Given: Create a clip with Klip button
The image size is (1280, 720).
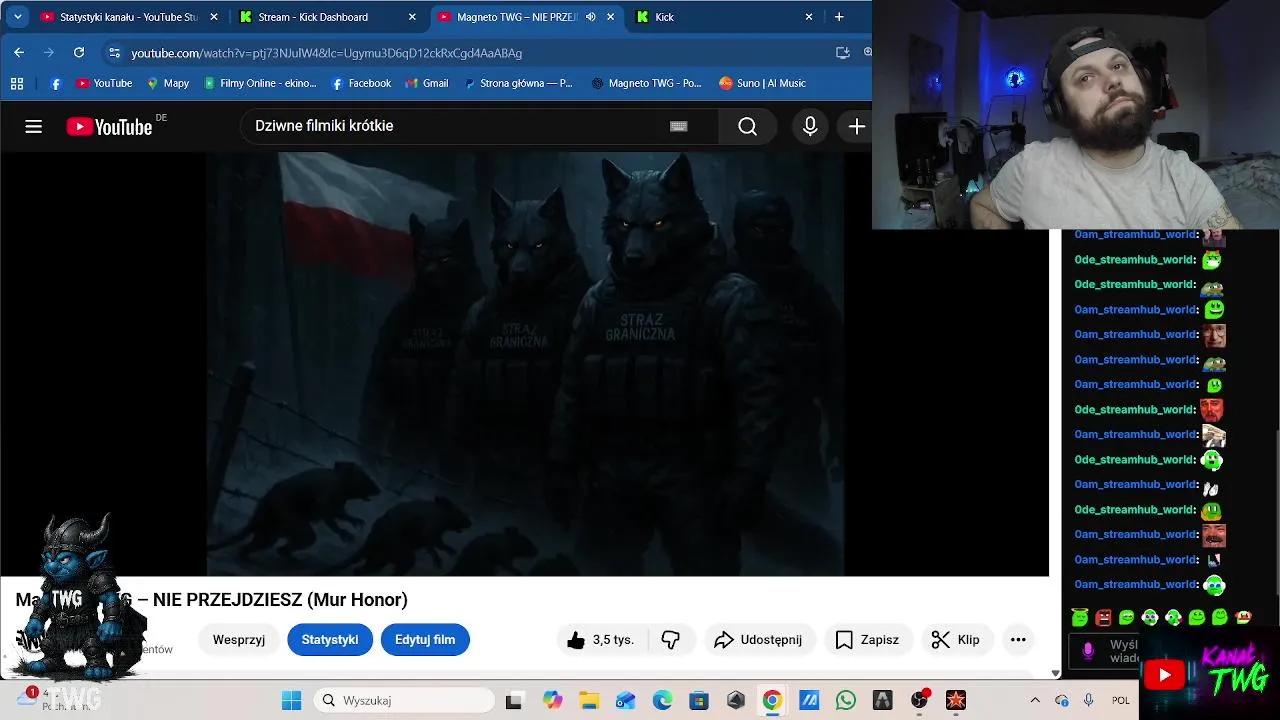Looking at the screenshot, I should [956, 640].
